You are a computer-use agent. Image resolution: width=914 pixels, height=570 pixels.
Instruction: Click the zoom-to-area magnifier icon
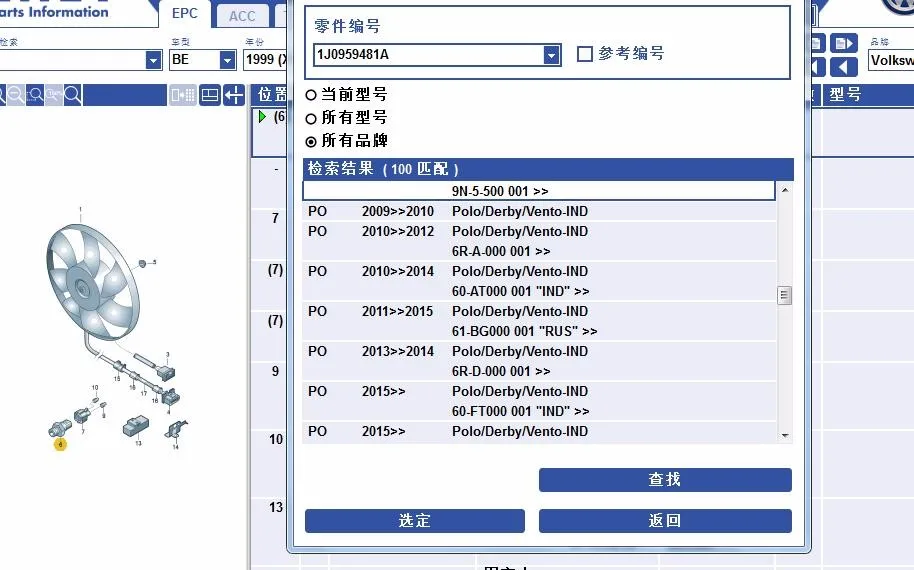coord(35,94)
